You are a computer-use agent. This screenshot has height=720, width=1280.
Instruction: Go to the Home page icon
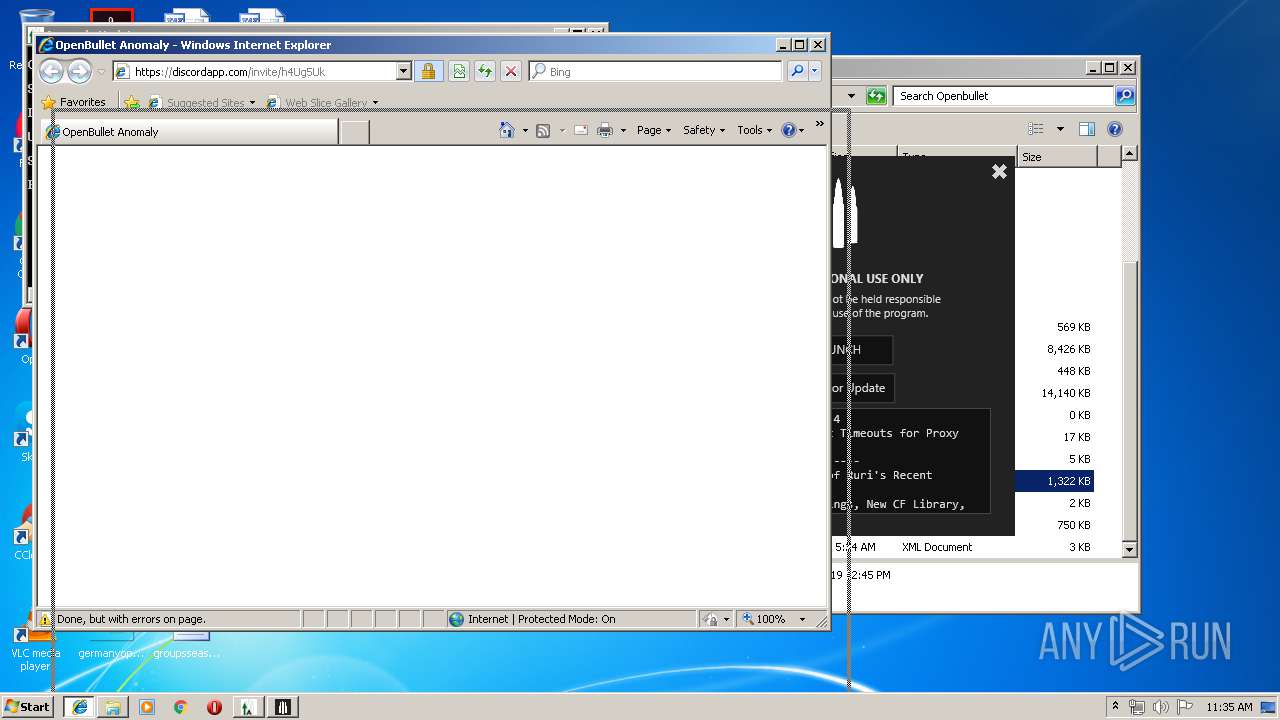click(x=506, y=130)
